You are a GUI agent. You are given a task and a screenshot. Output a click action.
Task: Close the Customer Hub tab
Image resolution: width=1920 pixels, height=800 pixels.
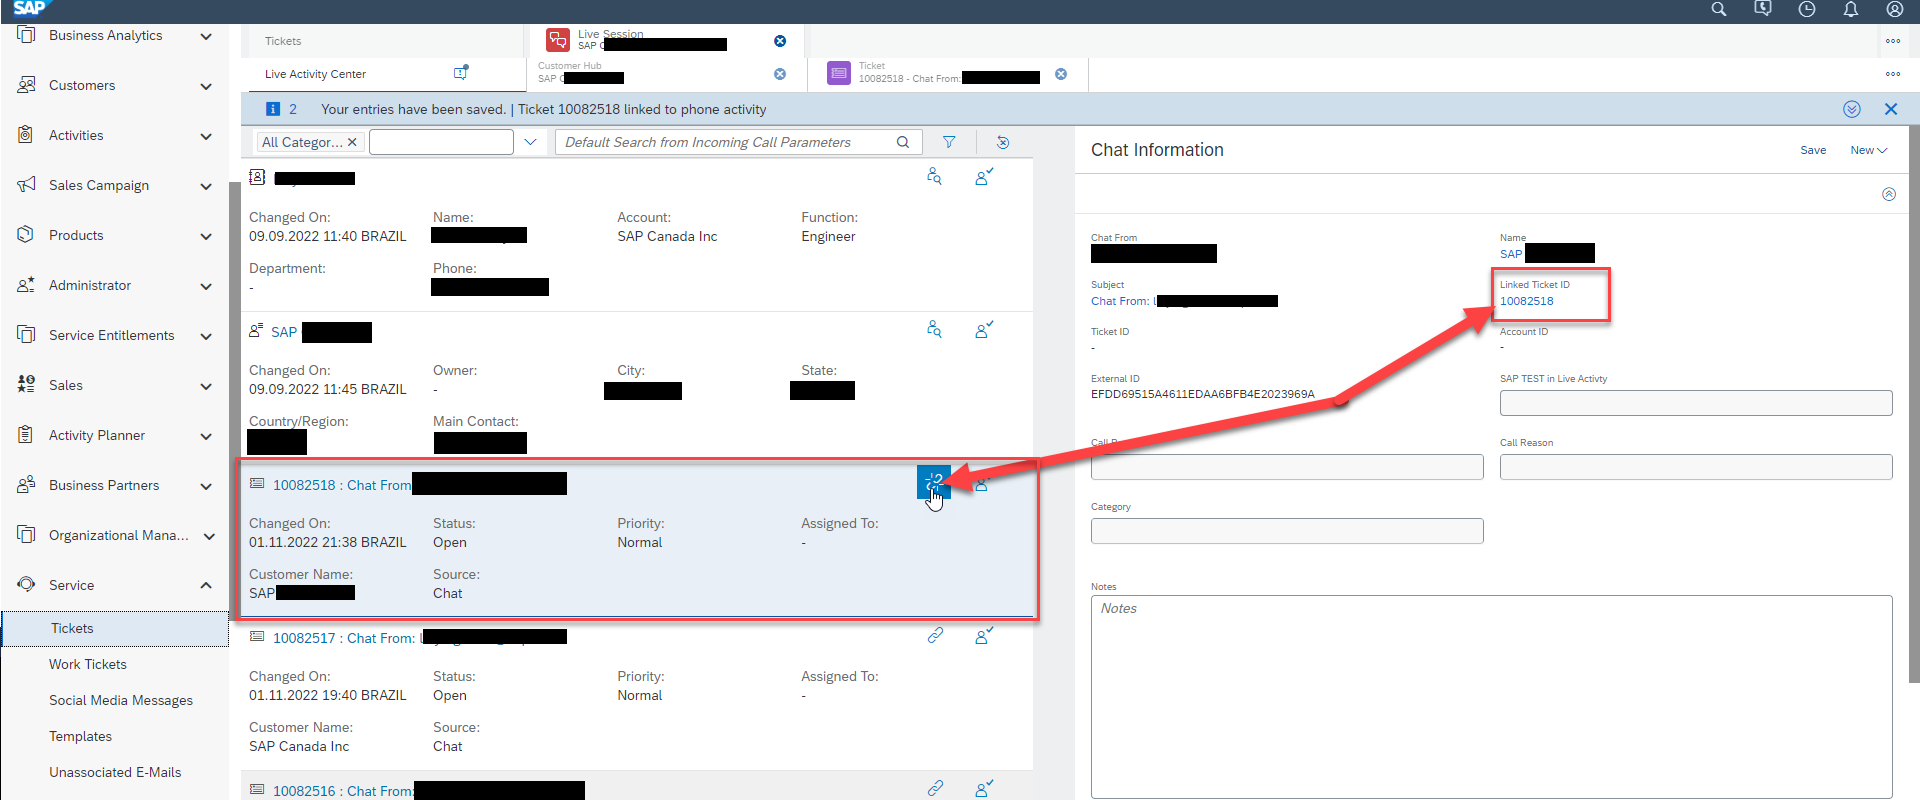(780, 74)
